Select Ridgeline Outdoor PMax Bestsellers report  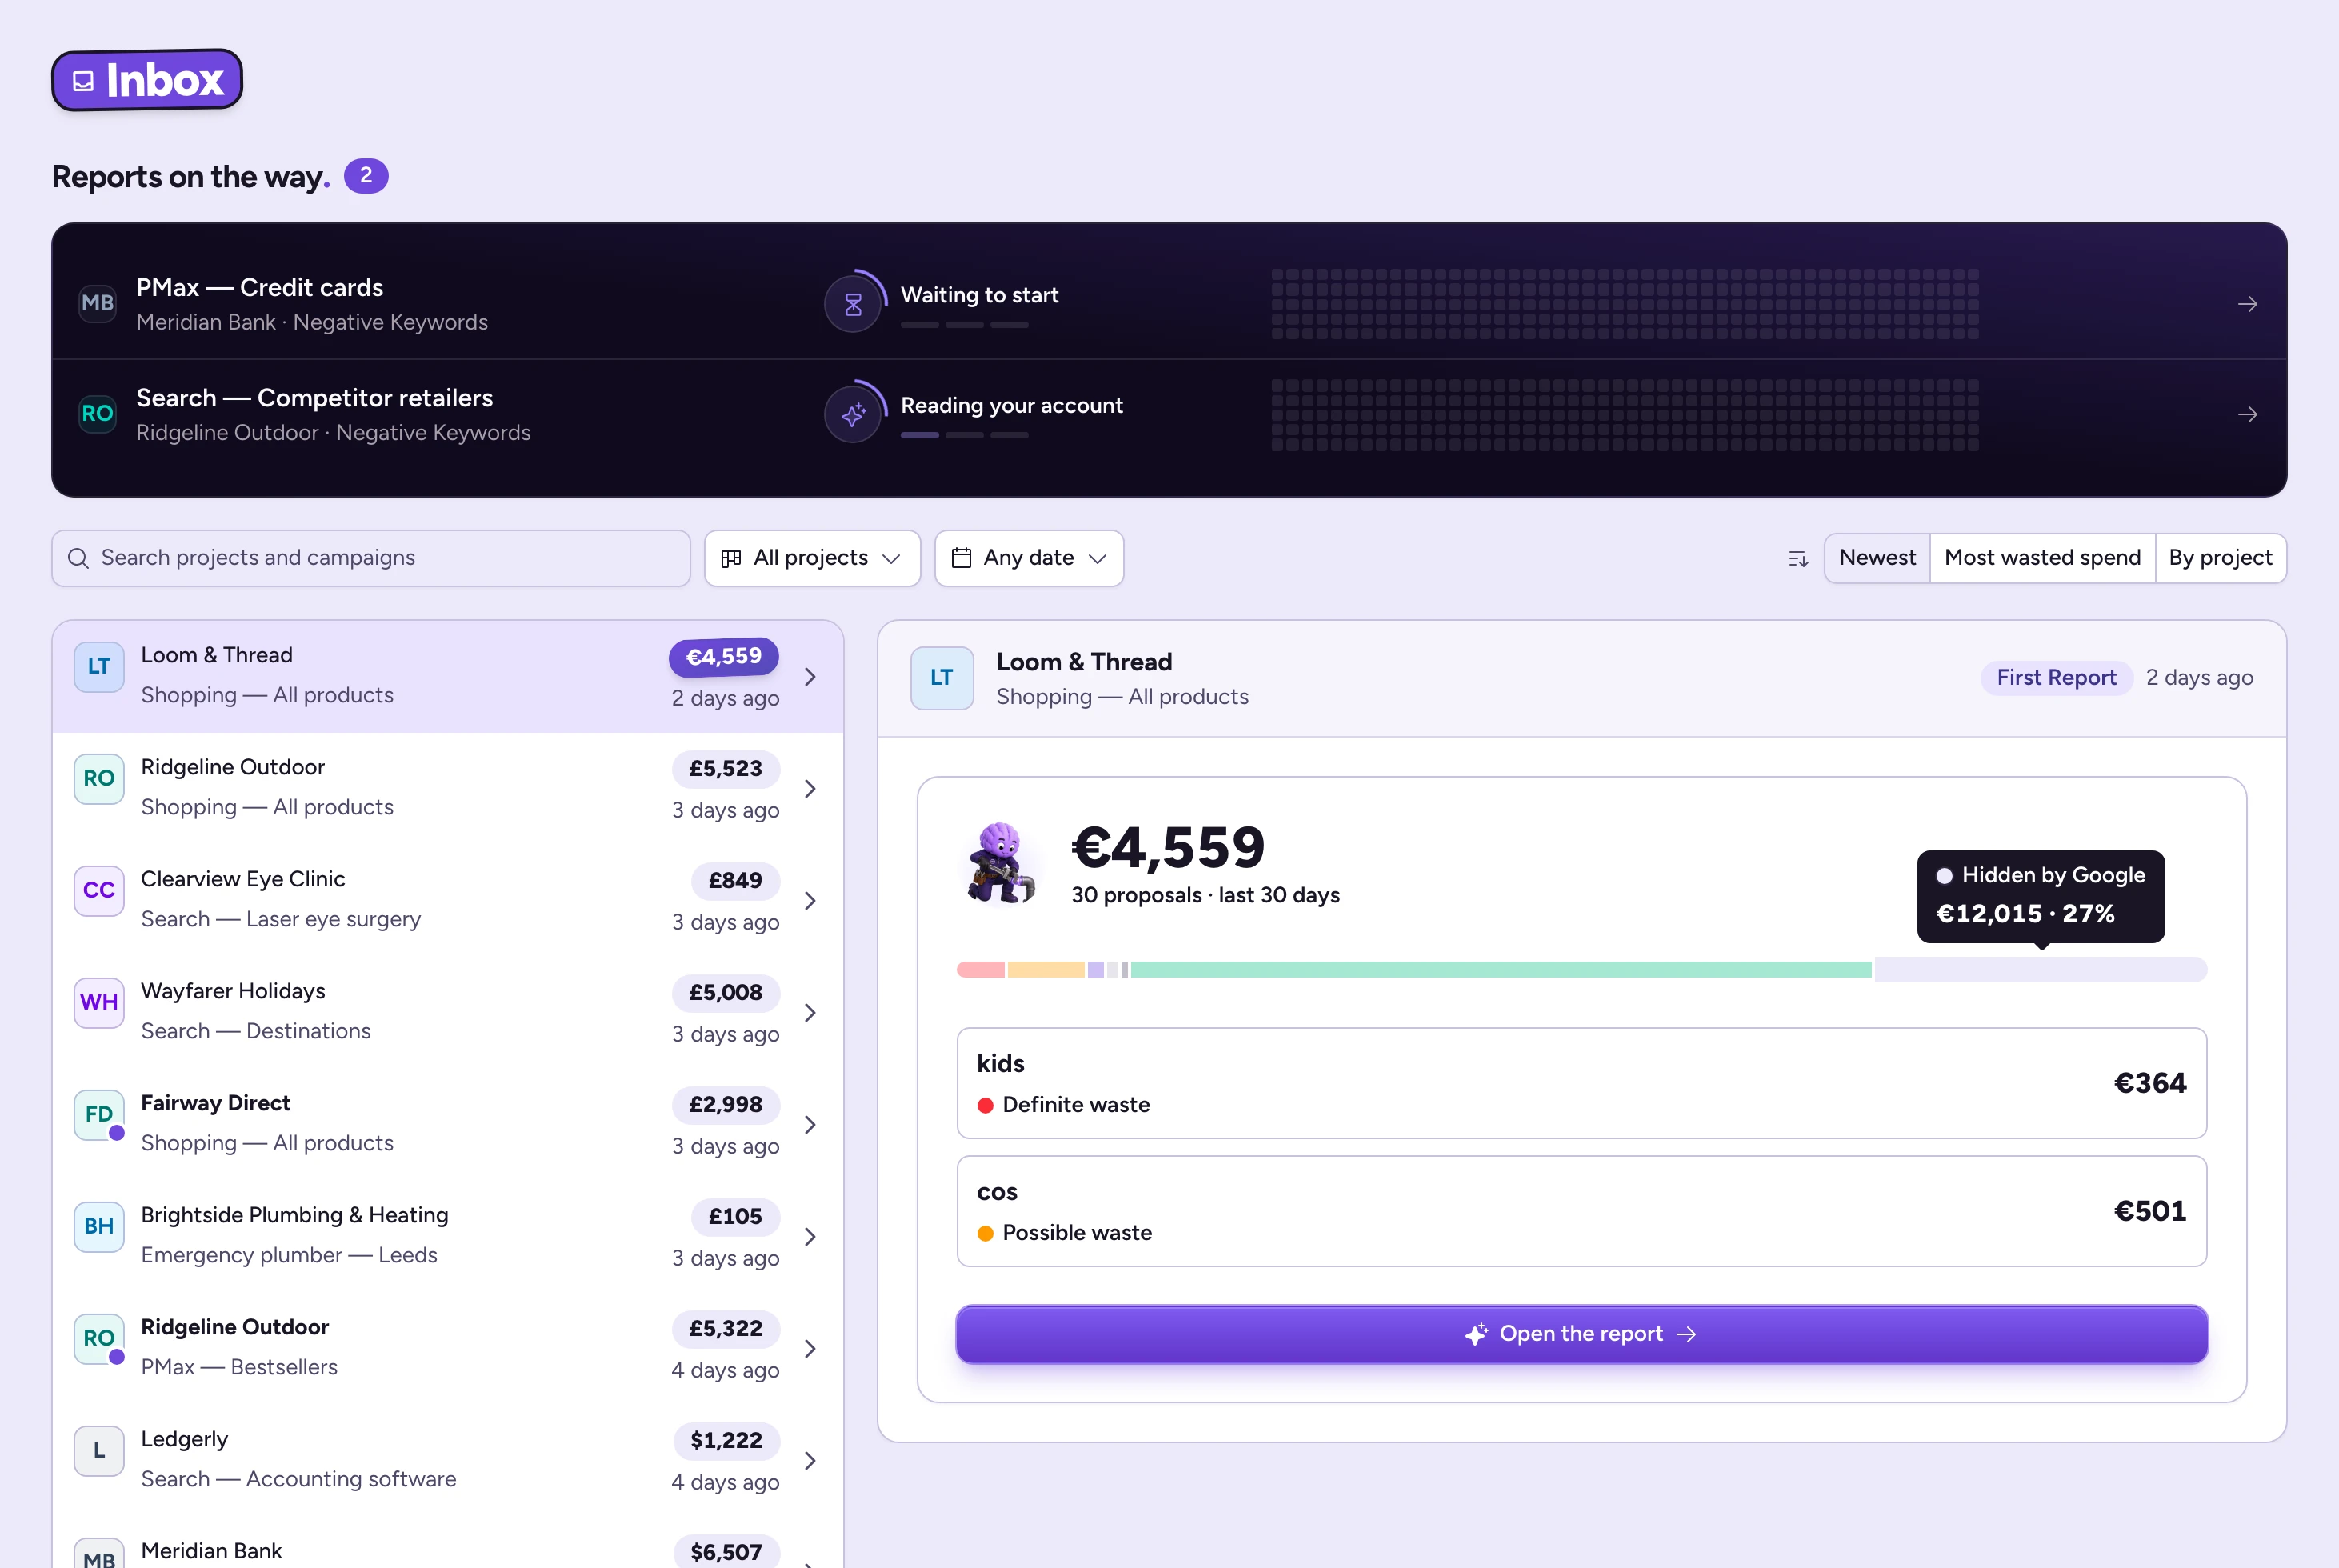pyautogui.click(x=448, y=1348)
